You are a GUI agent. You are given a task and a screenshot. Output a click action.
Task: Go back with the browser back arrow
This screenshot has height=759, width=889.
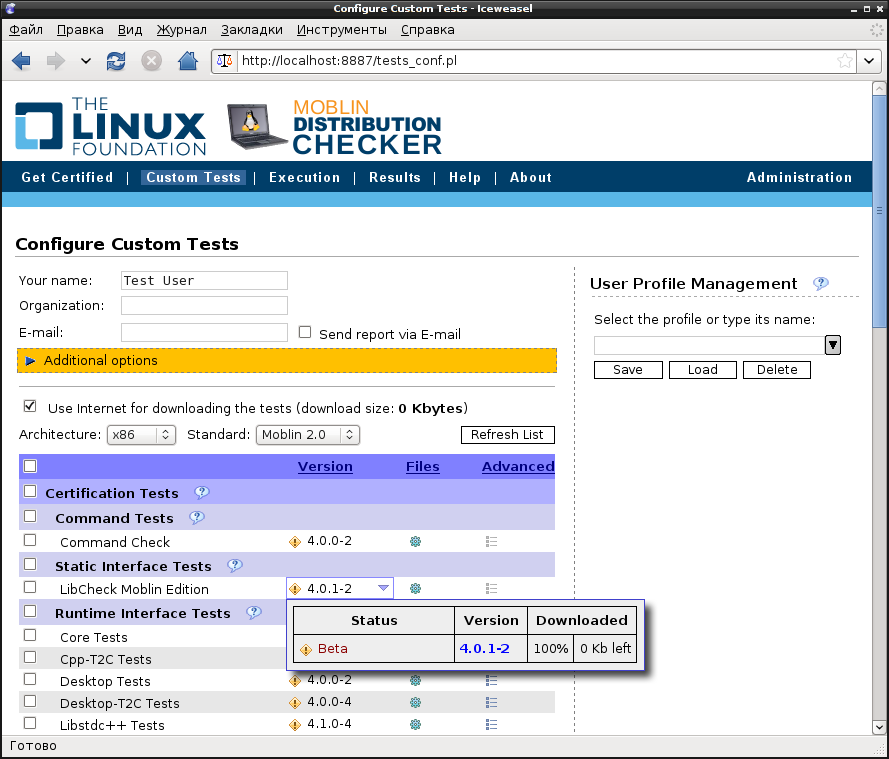(x=21, y=61)
